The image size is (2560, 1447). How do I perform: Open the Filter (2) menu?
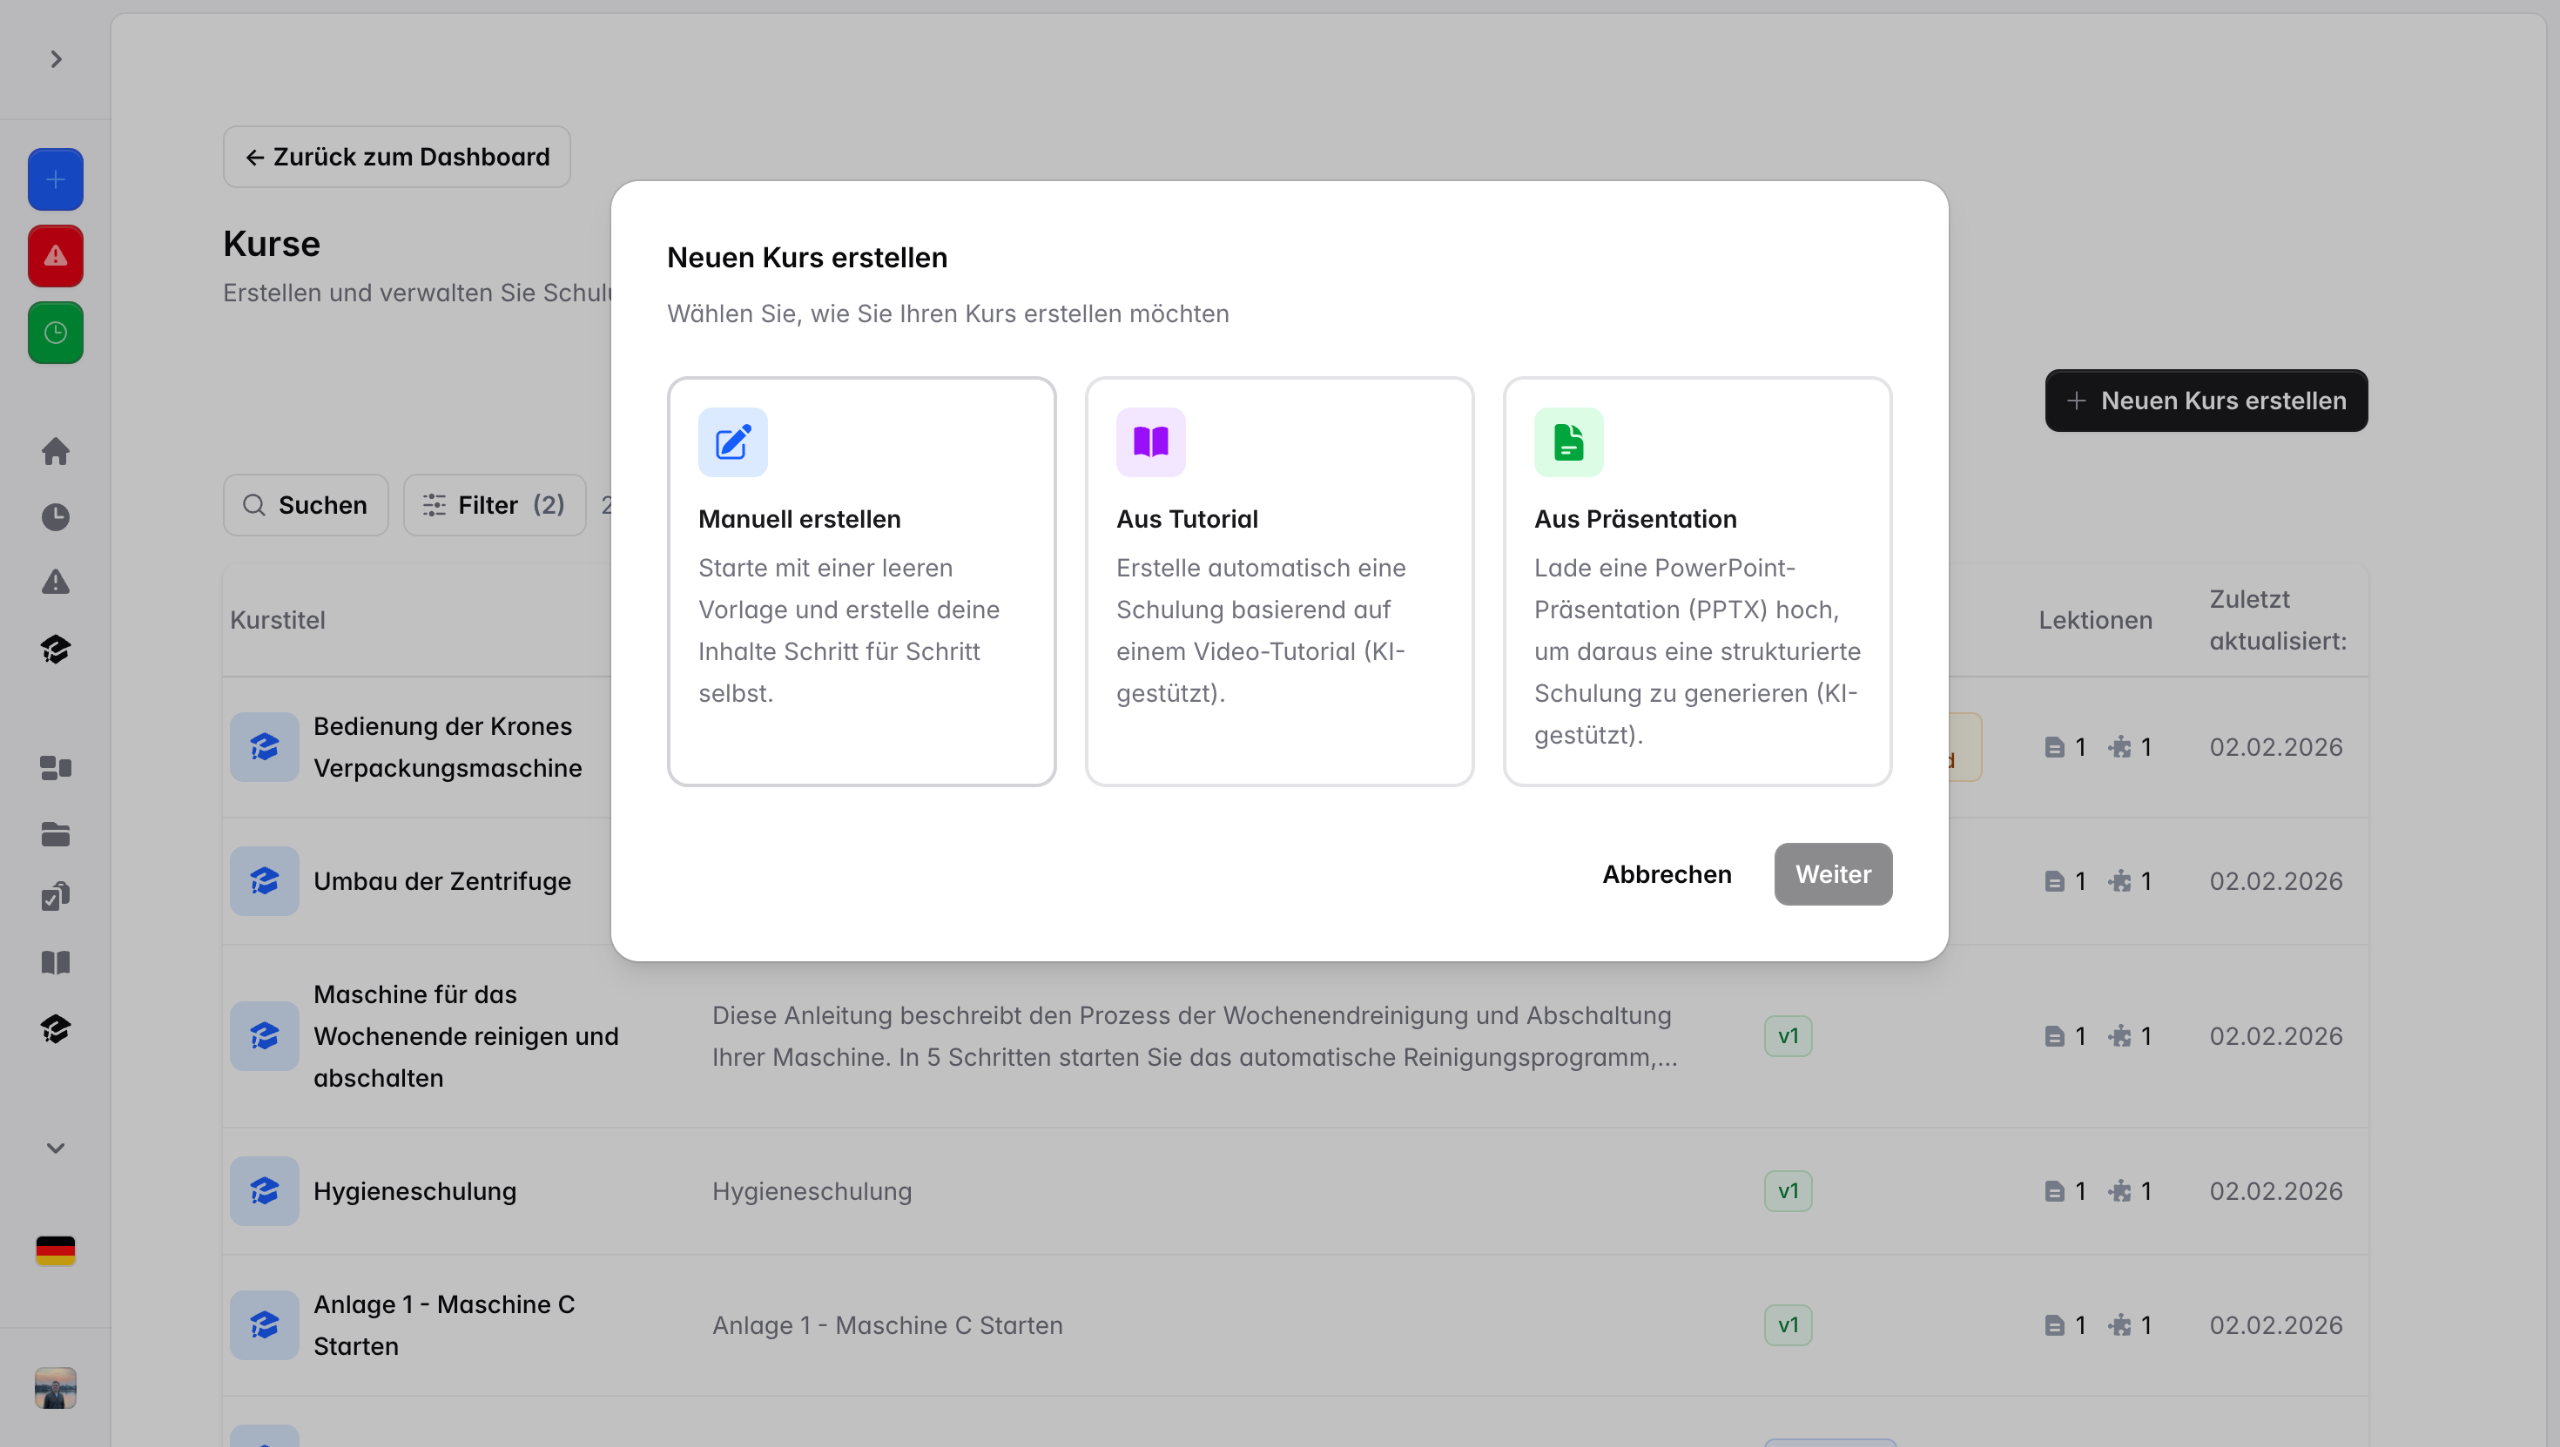[494, 505]
